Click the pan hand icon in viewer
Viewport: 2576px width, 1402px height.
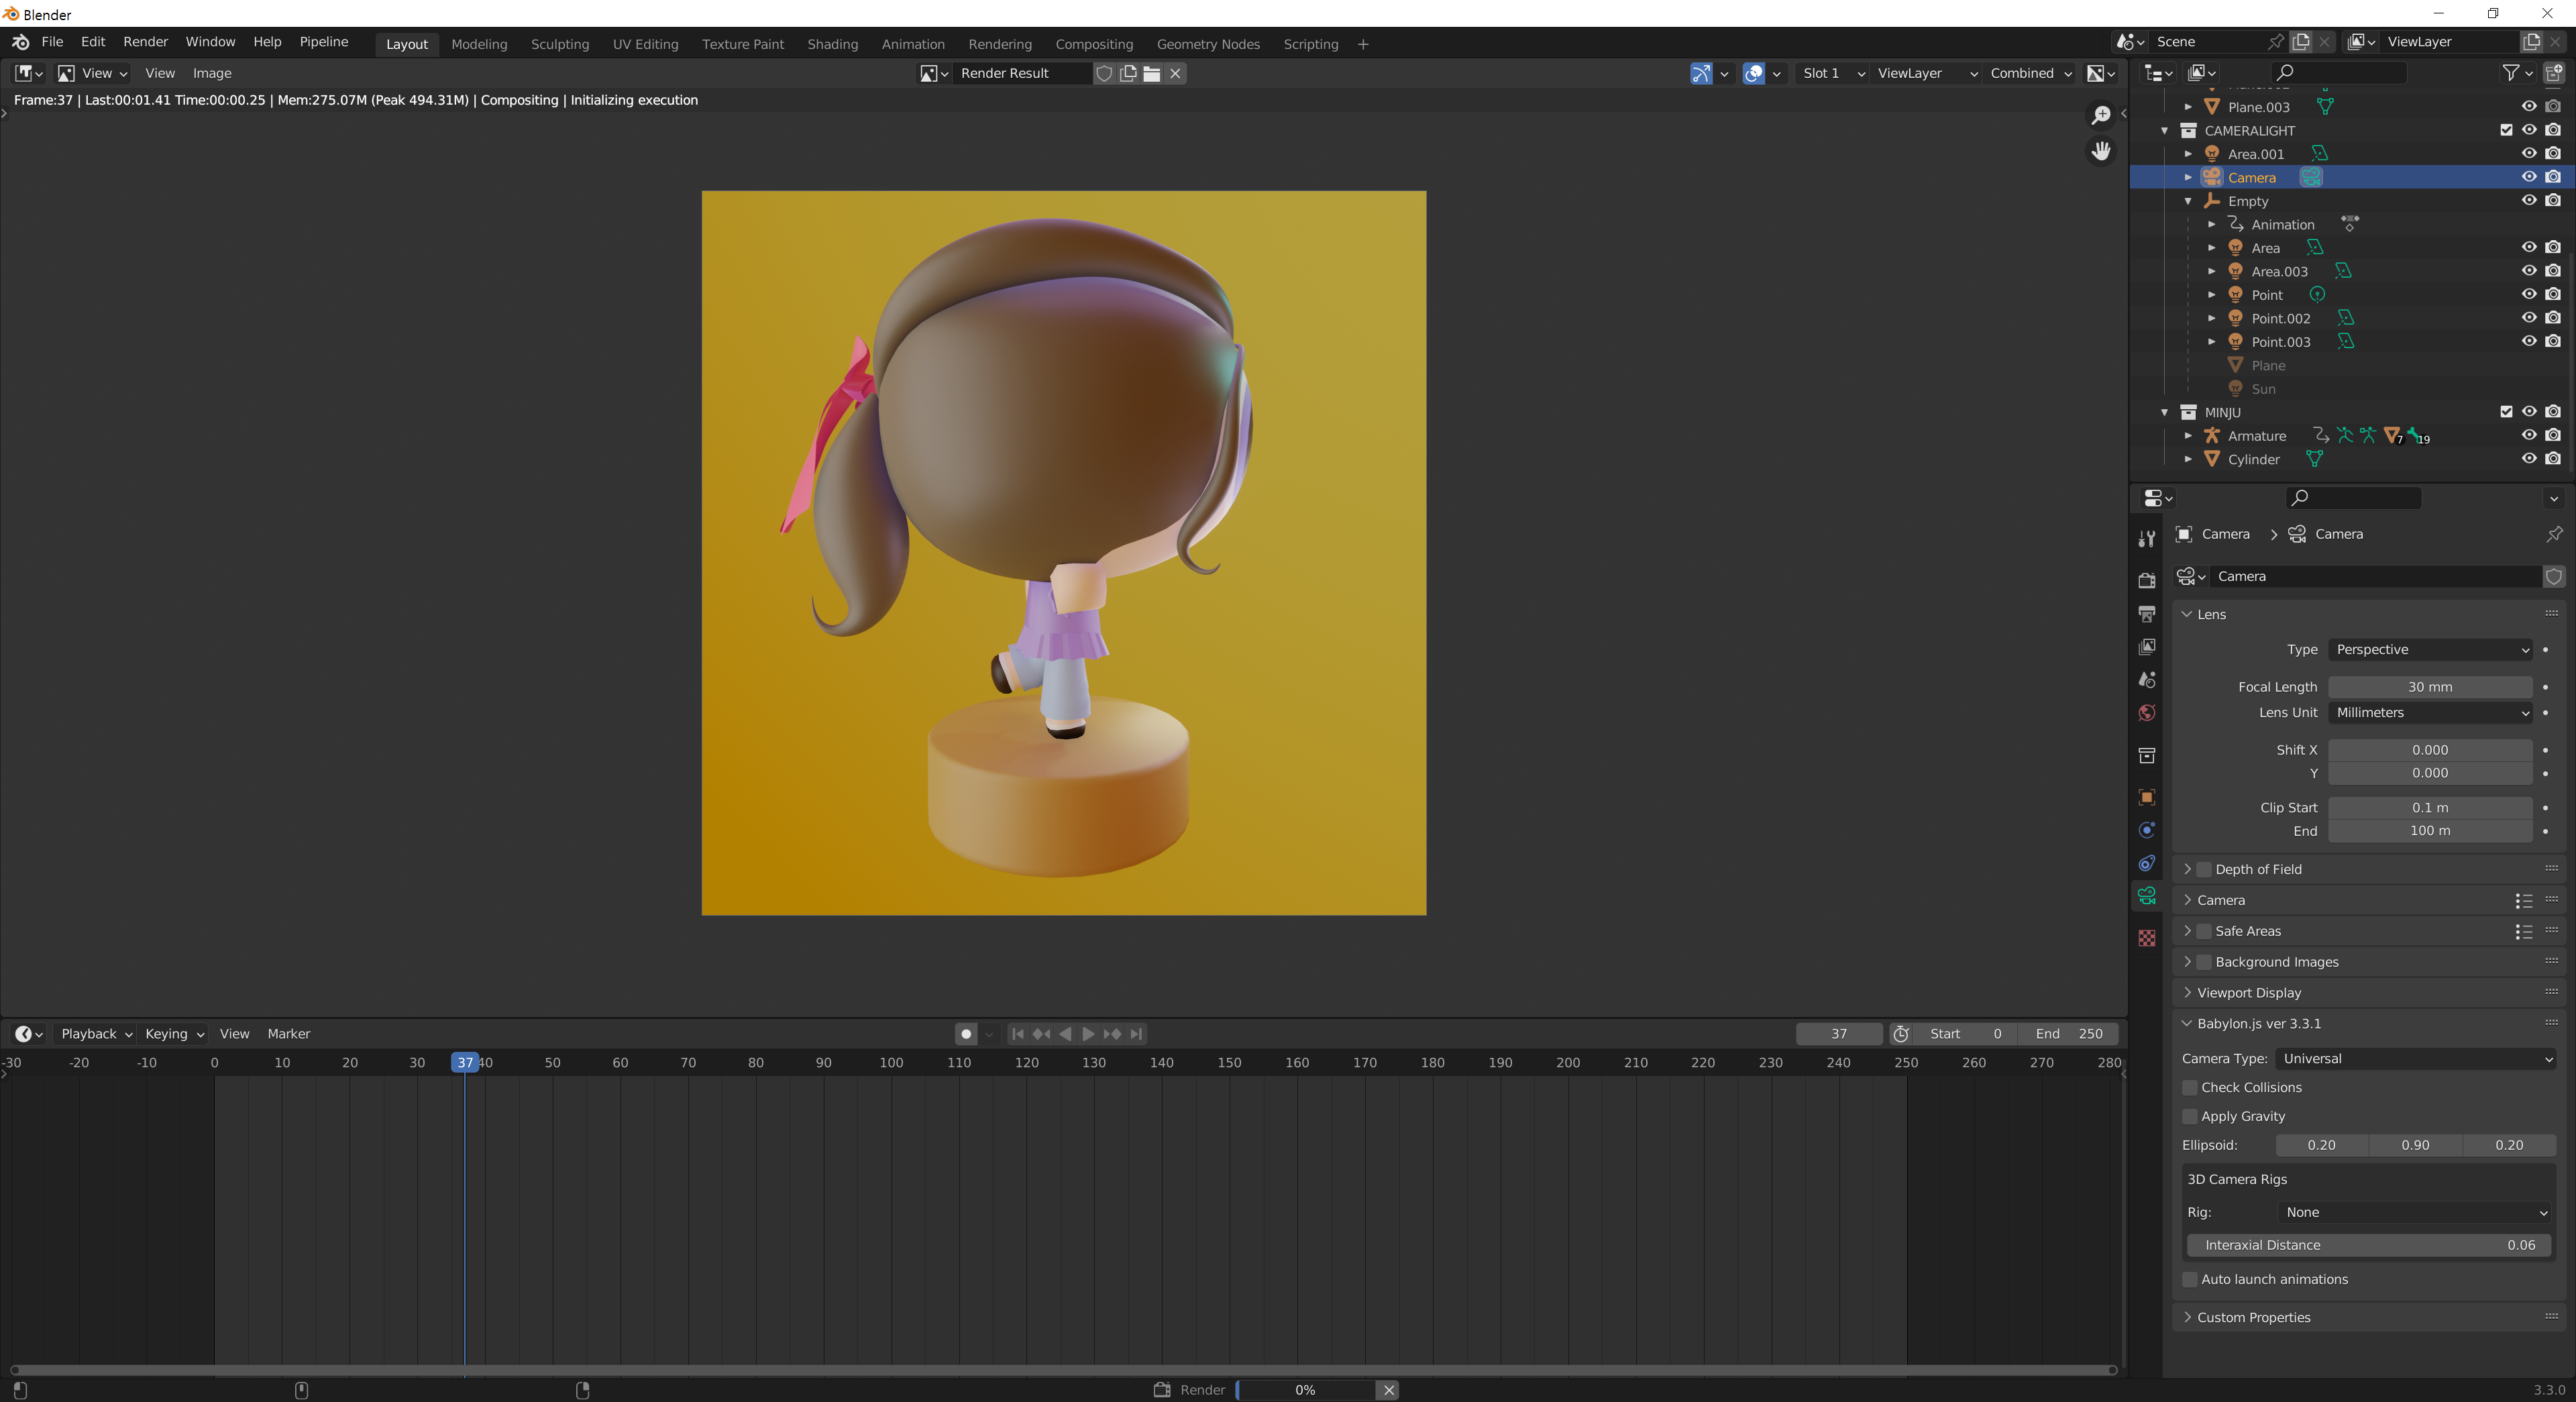coord(2101,151)
